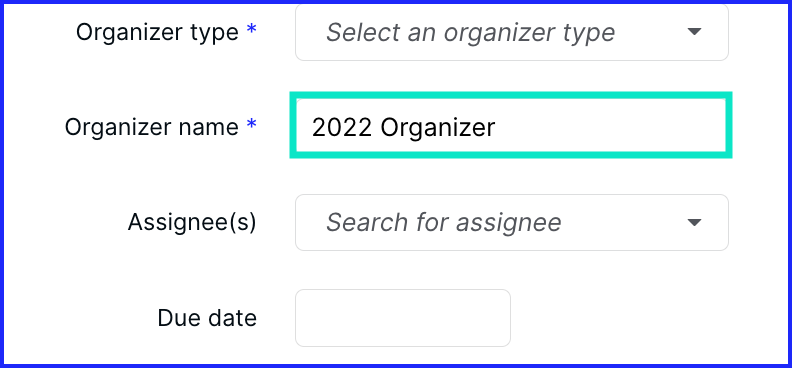Click the arrow icon in Assignee(s) field
792x368 pixels.
click(695, 222)
